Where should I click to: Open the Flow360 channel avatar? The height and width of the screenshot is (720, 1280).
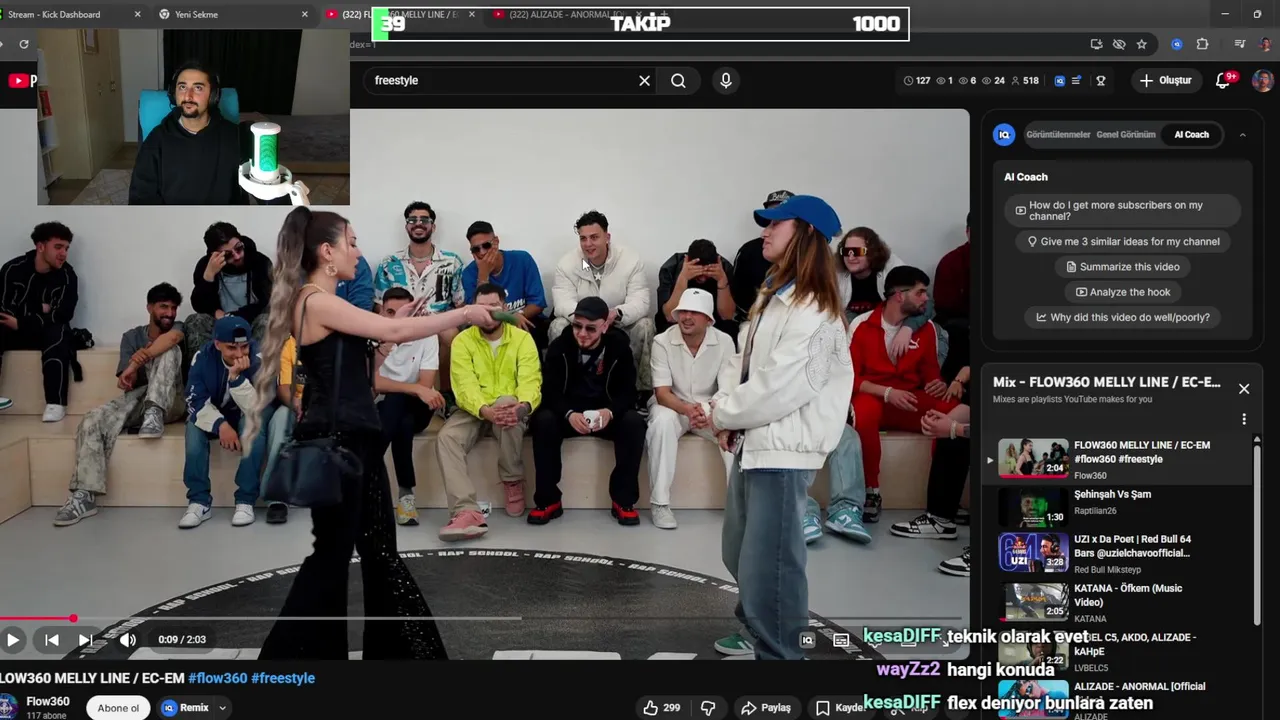click(x=8, y=707)
